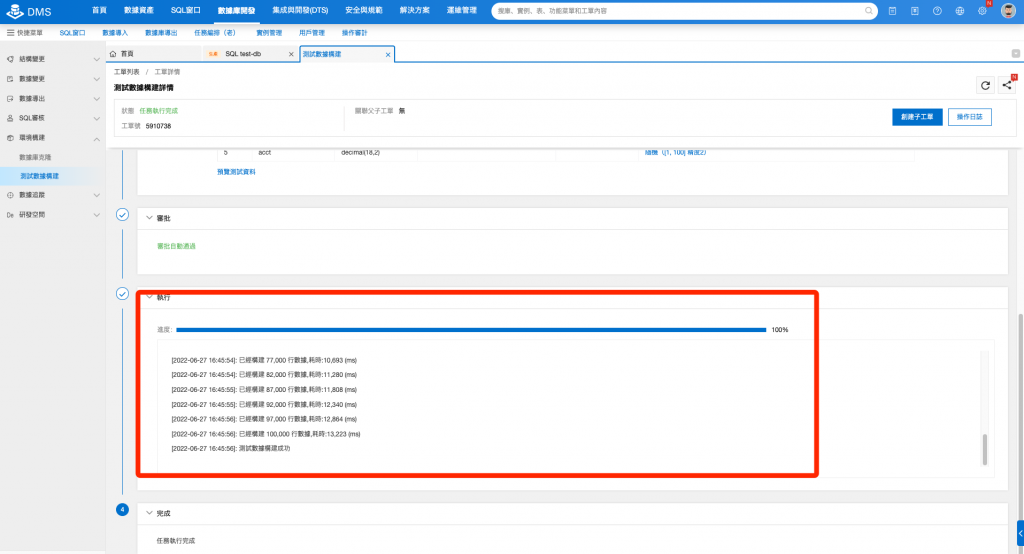The image size is (1024, 554).
Task: Expand the 數據追蹤 sidebar chevron
Action: pos(97,195)
